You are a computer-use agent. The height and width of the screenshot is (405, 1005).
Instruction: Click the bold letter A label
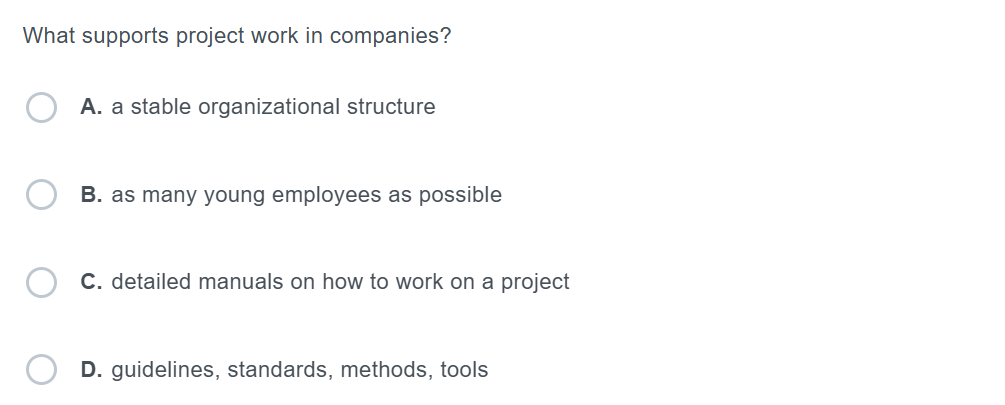coord(91,107)
